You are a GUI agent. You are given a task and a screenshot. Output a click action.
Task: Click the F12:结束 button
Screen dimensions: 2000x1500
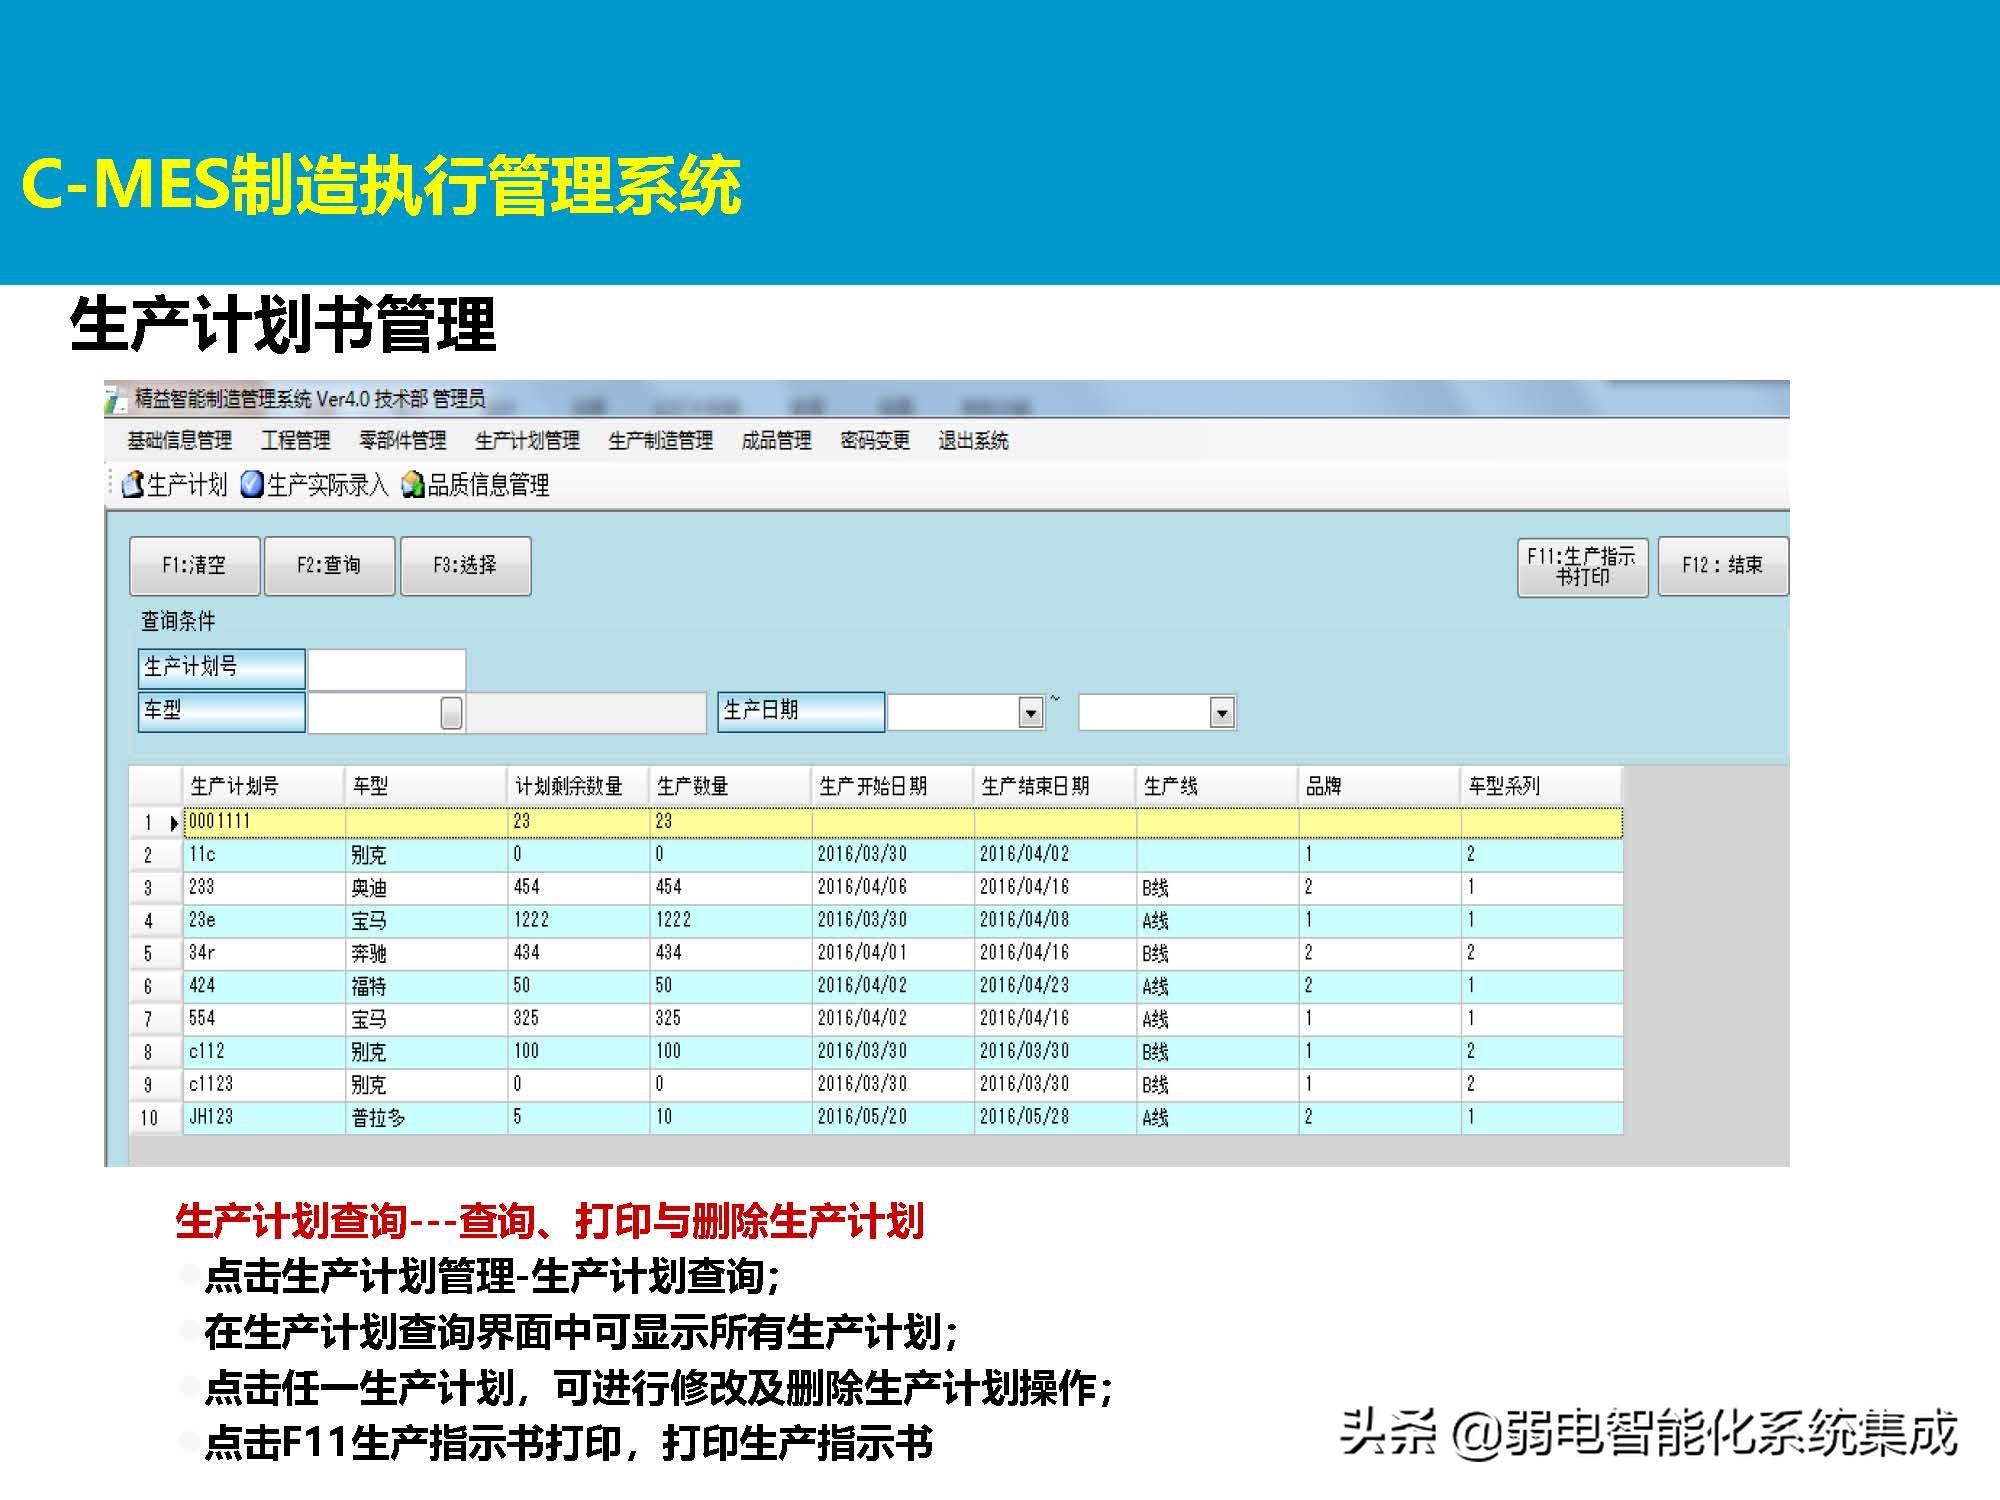[x=1722, y=567]
